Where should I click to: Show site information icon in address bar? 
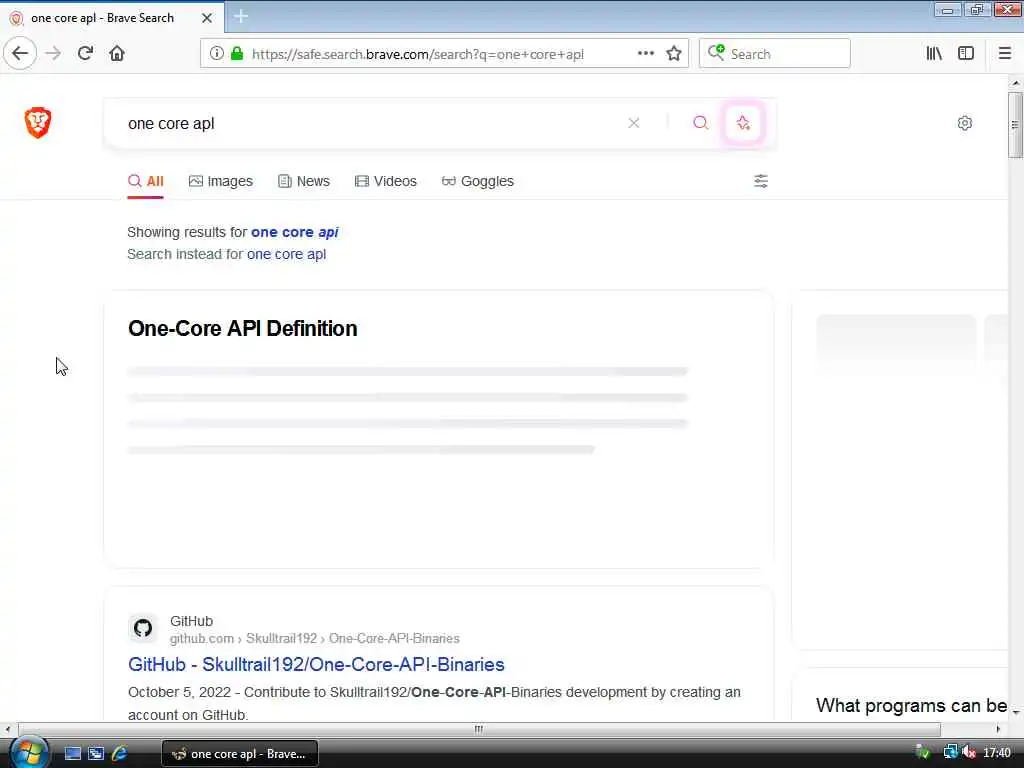click(217, 54)
